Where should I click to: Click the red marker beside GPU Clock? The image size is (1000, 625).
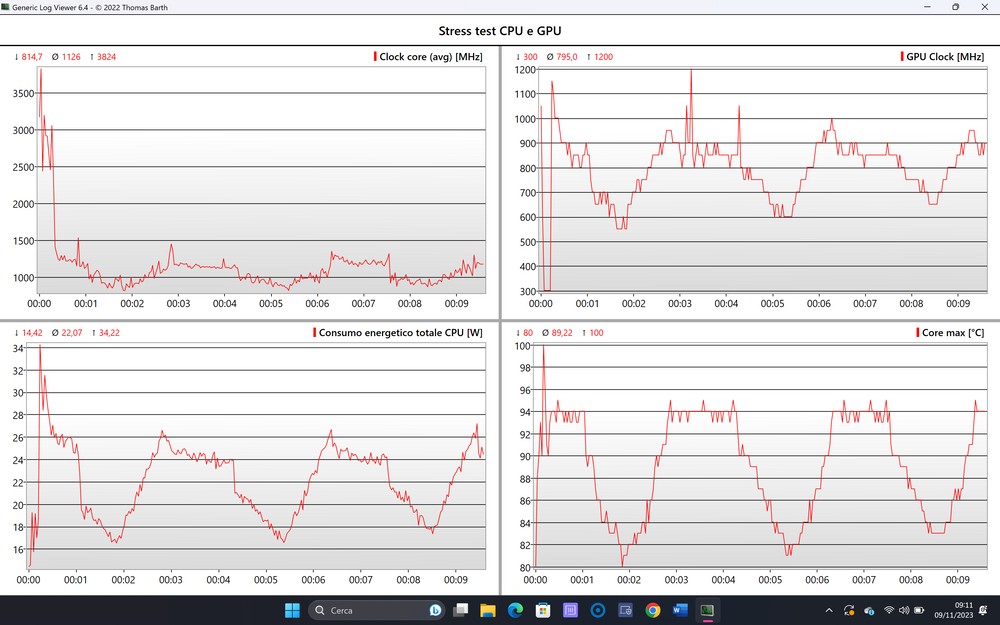(x=902, y=56)
